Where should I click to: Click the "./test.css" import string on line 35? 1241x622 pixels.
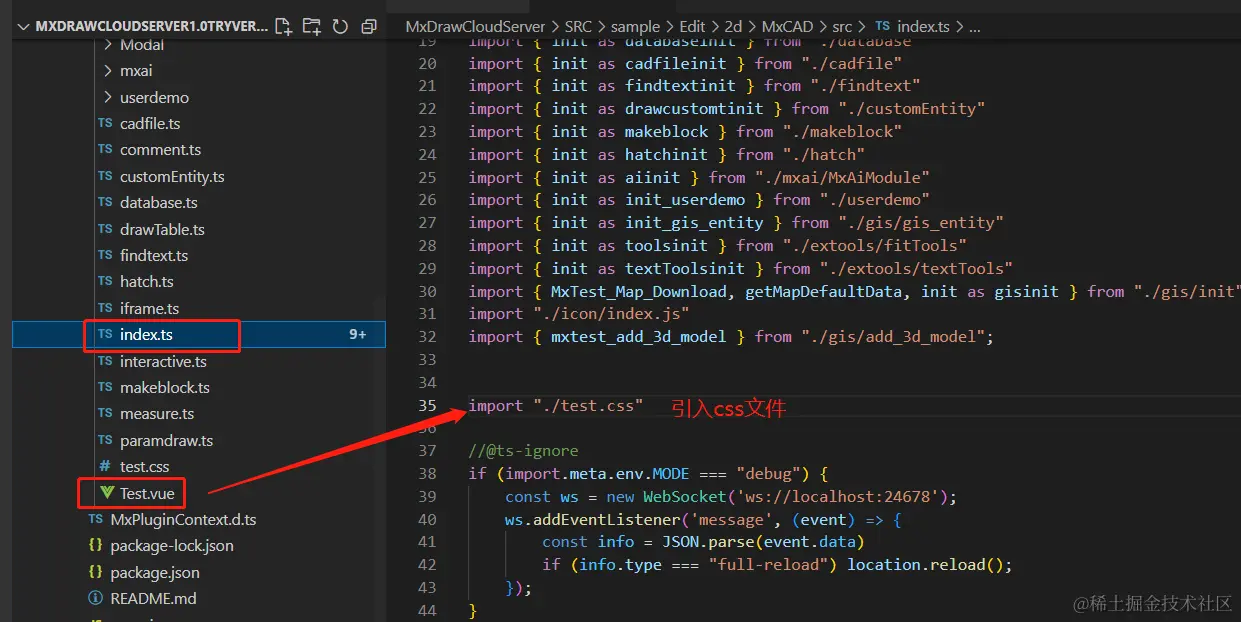tap(587, 406)
